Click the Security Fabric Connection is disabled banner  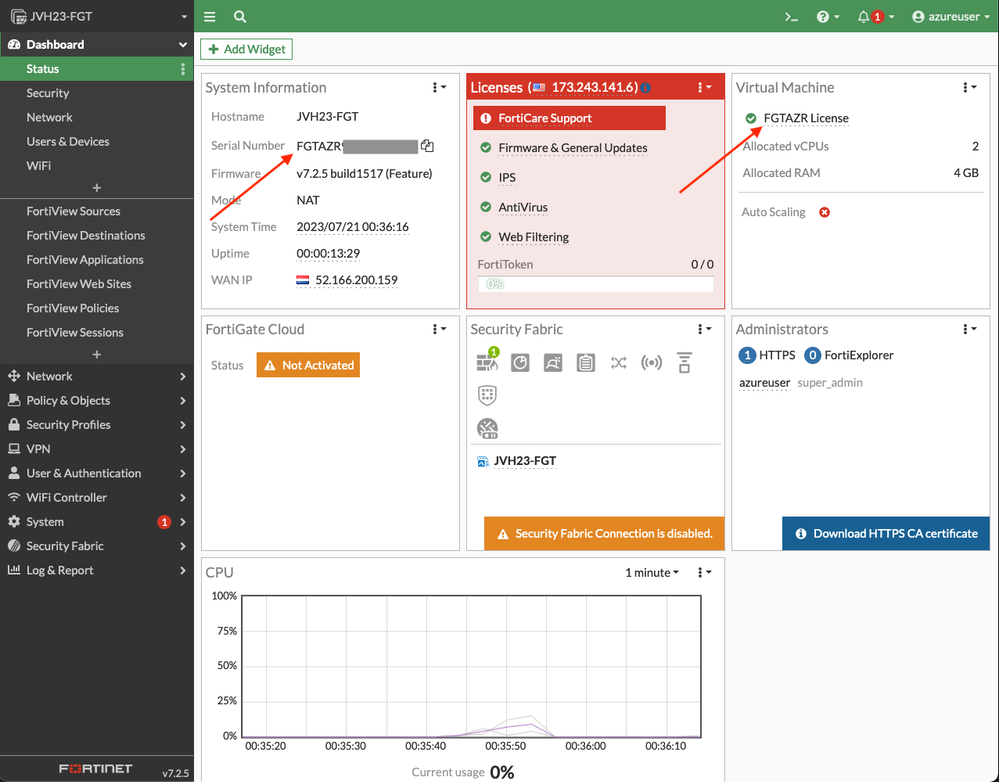(605, 533)
